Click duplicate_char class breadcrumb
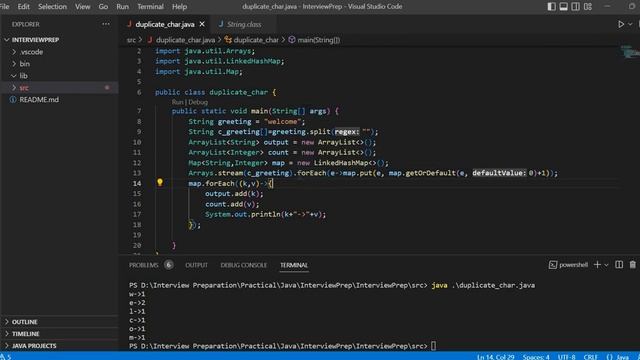640x360 pixels. pyautogui.click(x=256, y=40)
